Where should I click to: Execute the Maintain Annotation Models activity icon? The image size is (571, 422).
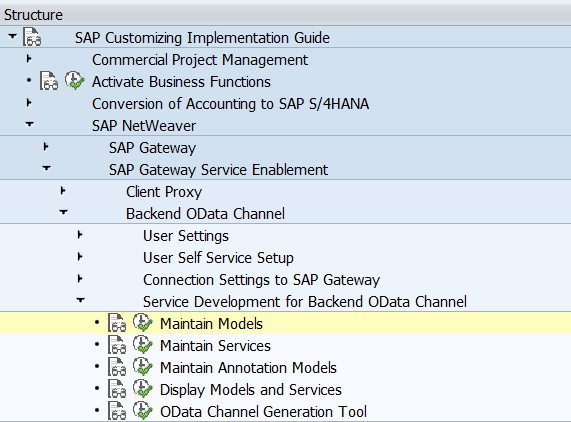[143, 367]
